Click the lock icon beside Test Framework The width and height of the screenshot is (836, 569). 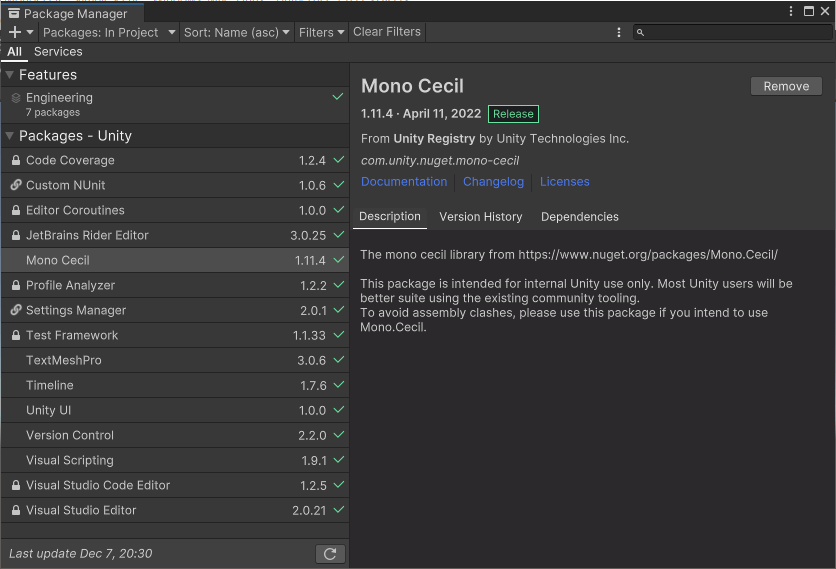[x=16, y=335]
